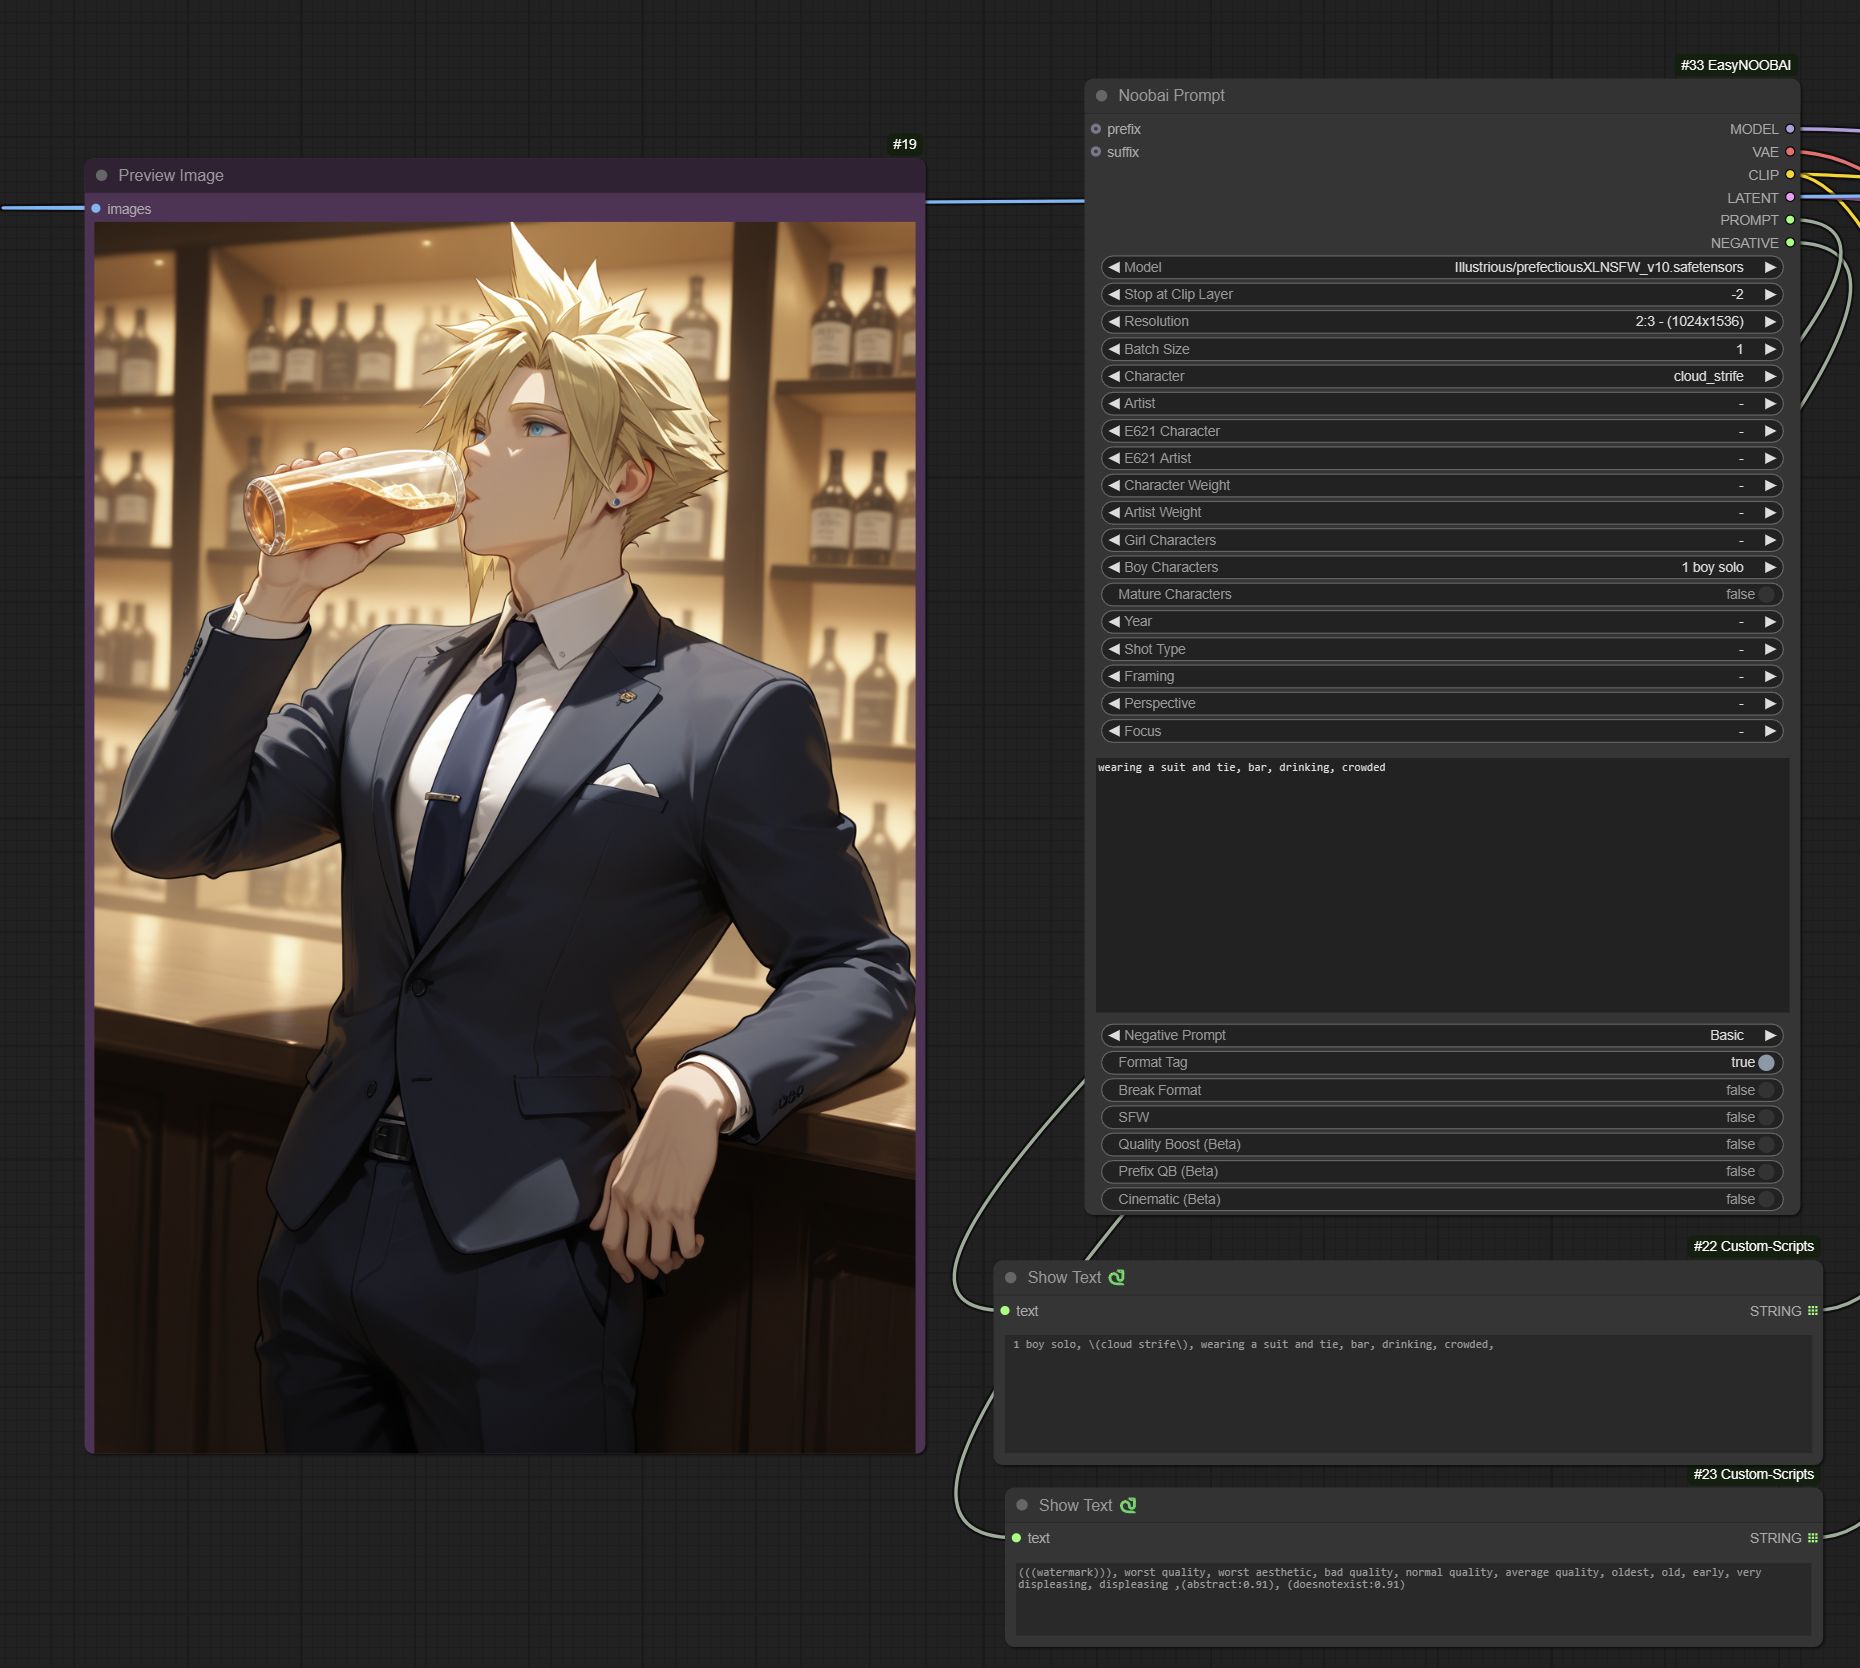Enable the SFW toggle
The image size is (1860, 1668).
(1766, 1117)
